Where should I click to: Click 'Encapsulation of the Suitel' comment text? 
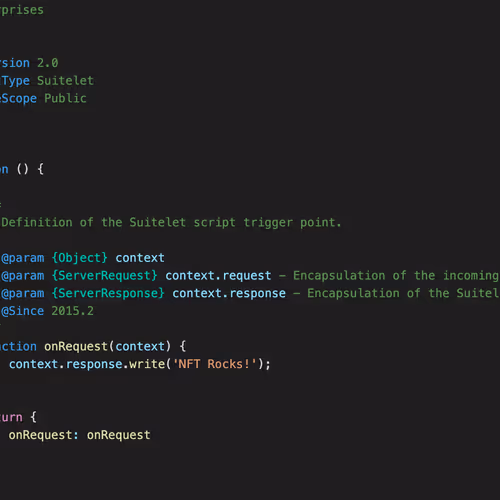coord(403,293)
